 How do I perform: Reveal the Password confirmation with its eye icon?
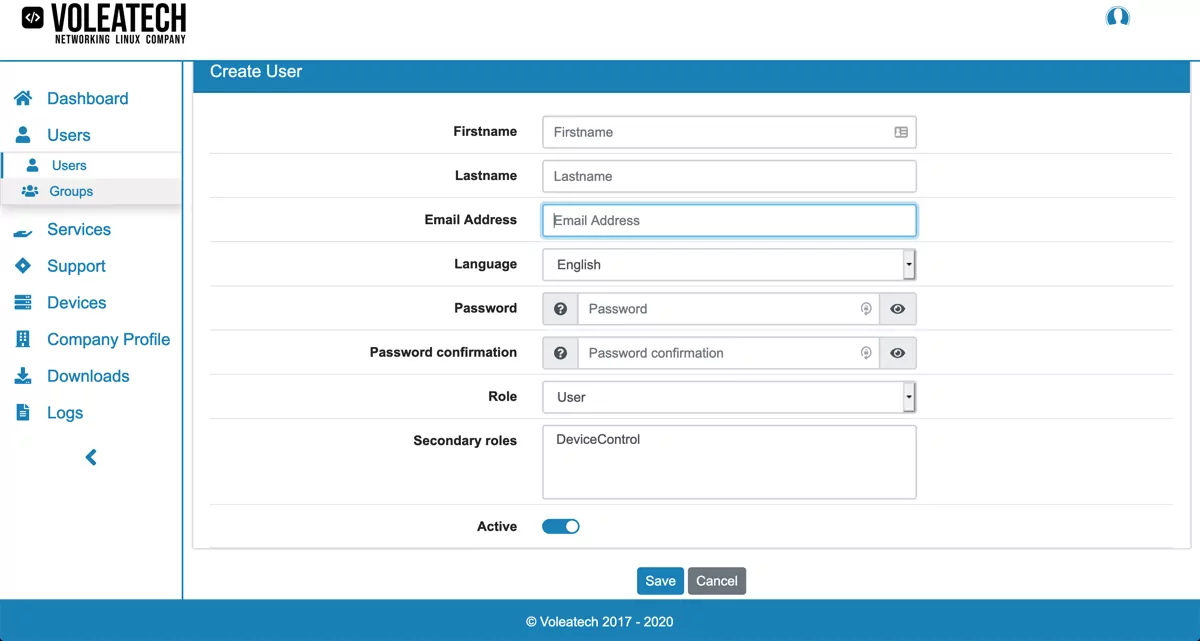(897, 352)
